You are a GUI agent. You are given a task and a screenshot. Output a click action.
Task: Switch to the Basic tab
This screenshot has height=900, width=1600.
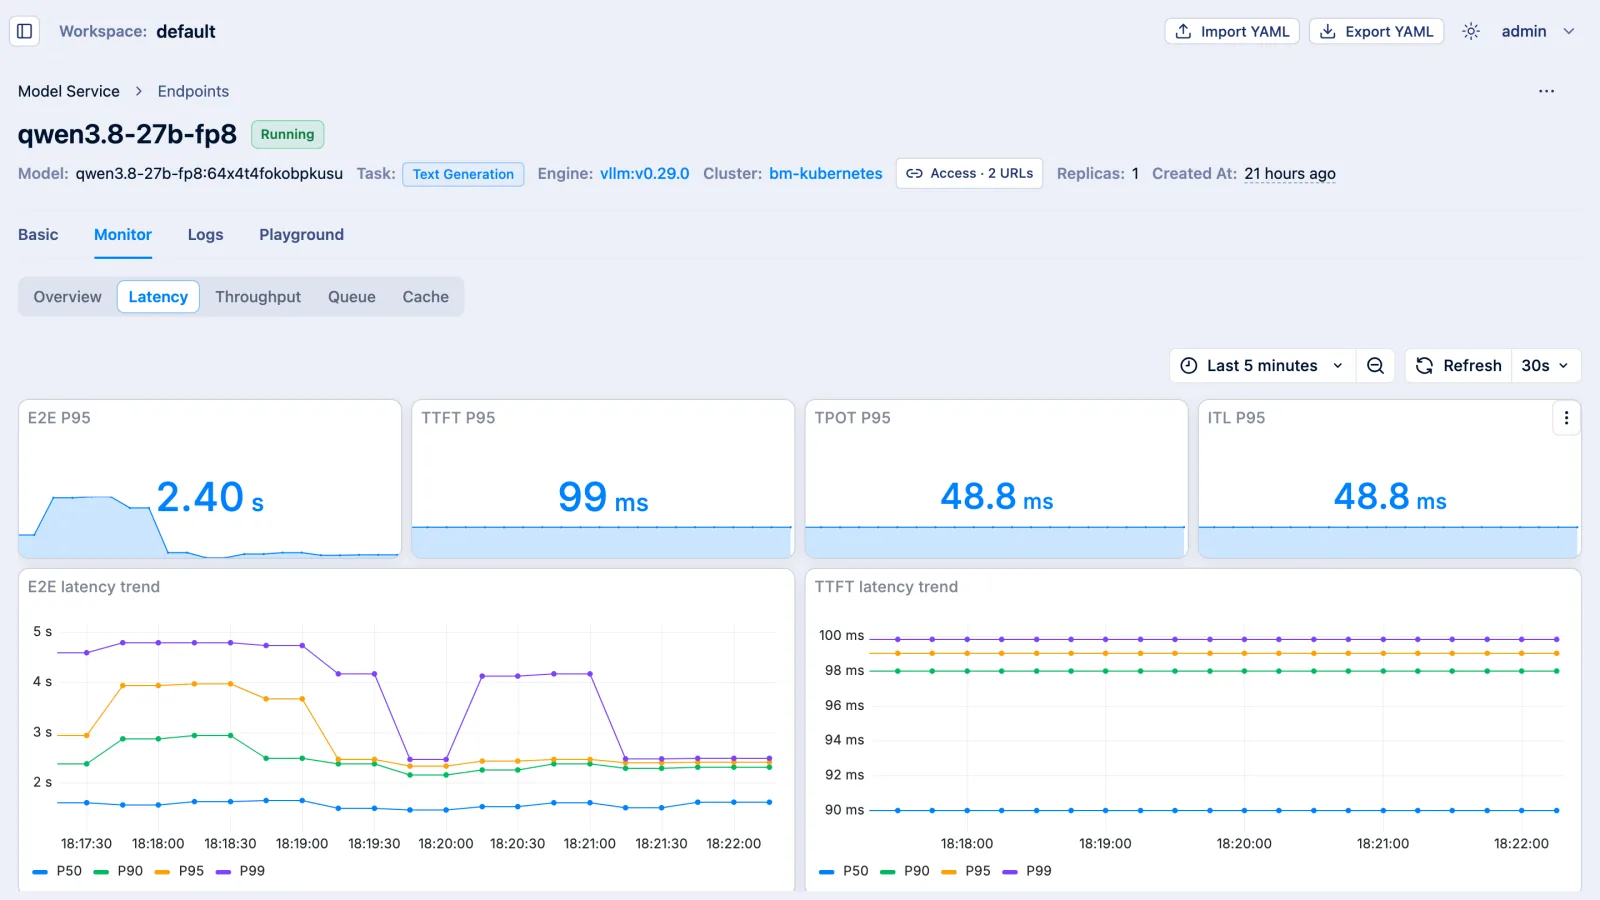click(38, 234)
